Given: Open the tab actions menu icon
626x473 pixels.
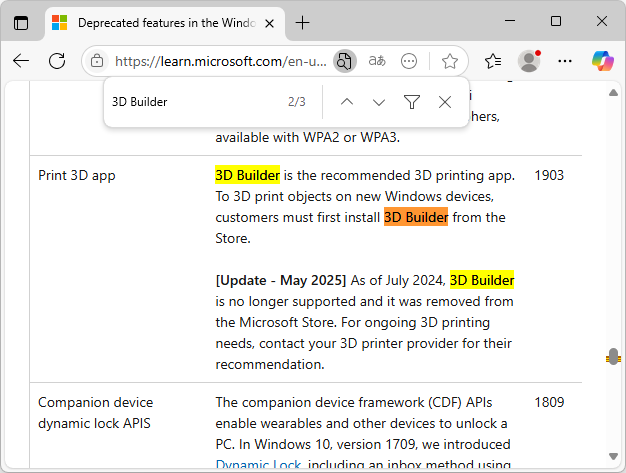Looking at the screenshot, I should (21, 23).
